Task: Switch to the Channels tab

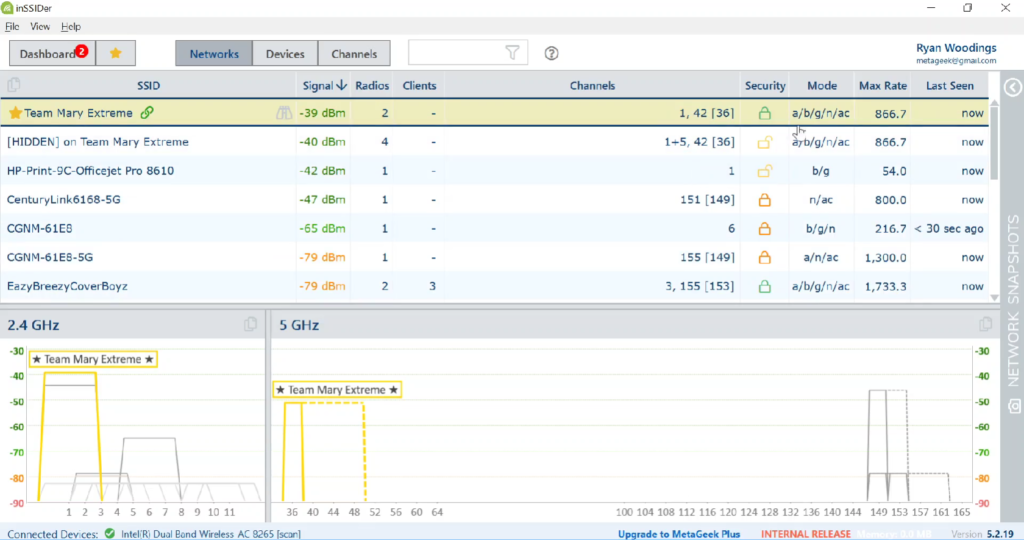Action: [x=354, y=54]
